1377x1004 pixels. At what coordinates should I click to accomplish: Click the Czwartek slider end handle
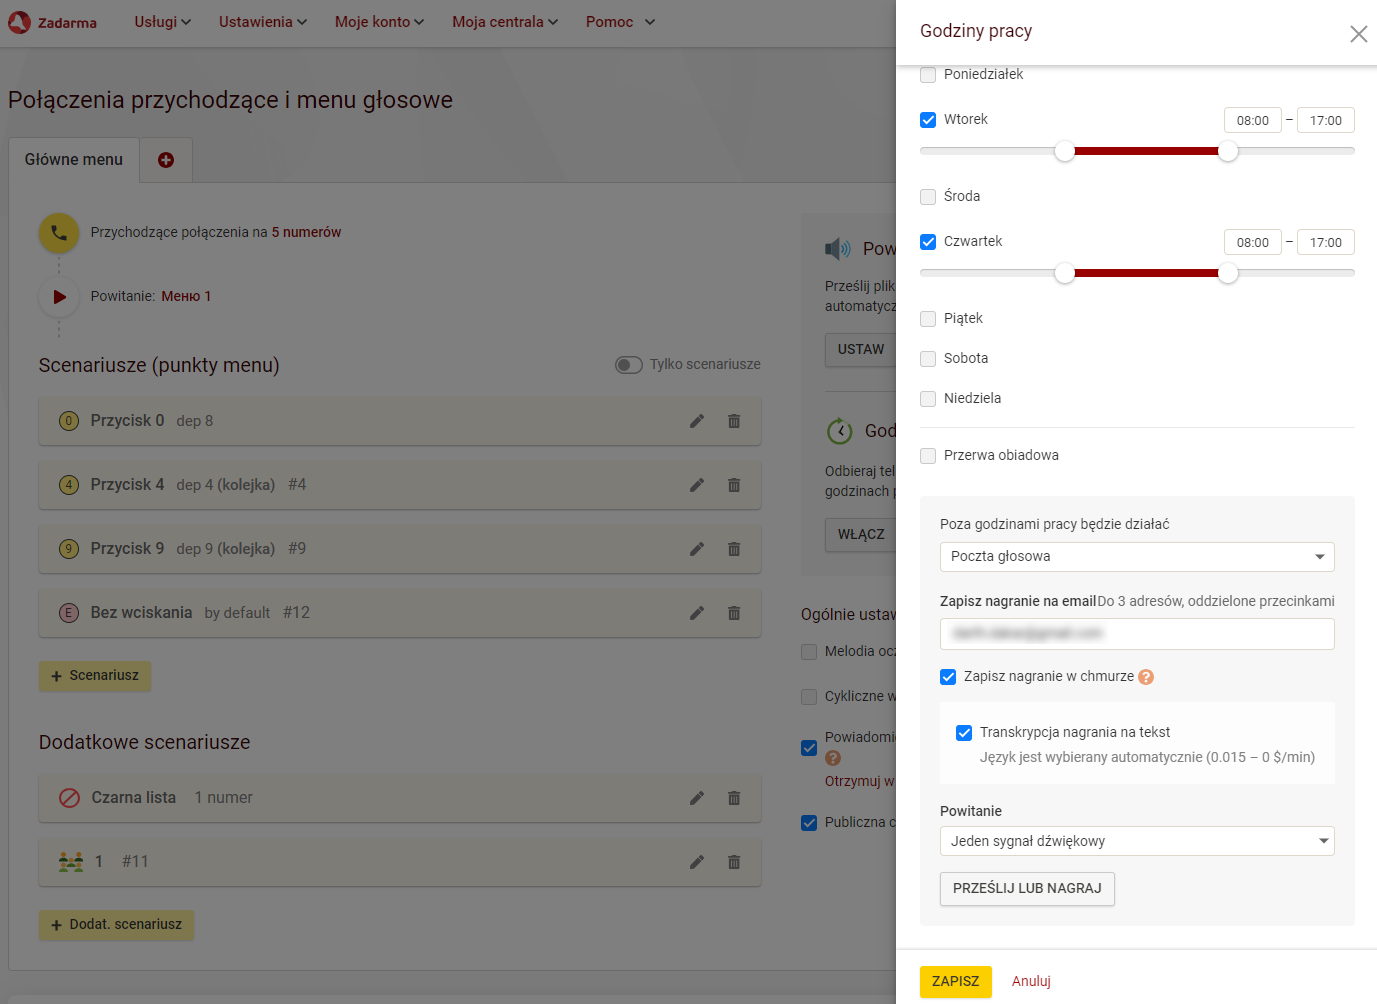pos(1228,273)
